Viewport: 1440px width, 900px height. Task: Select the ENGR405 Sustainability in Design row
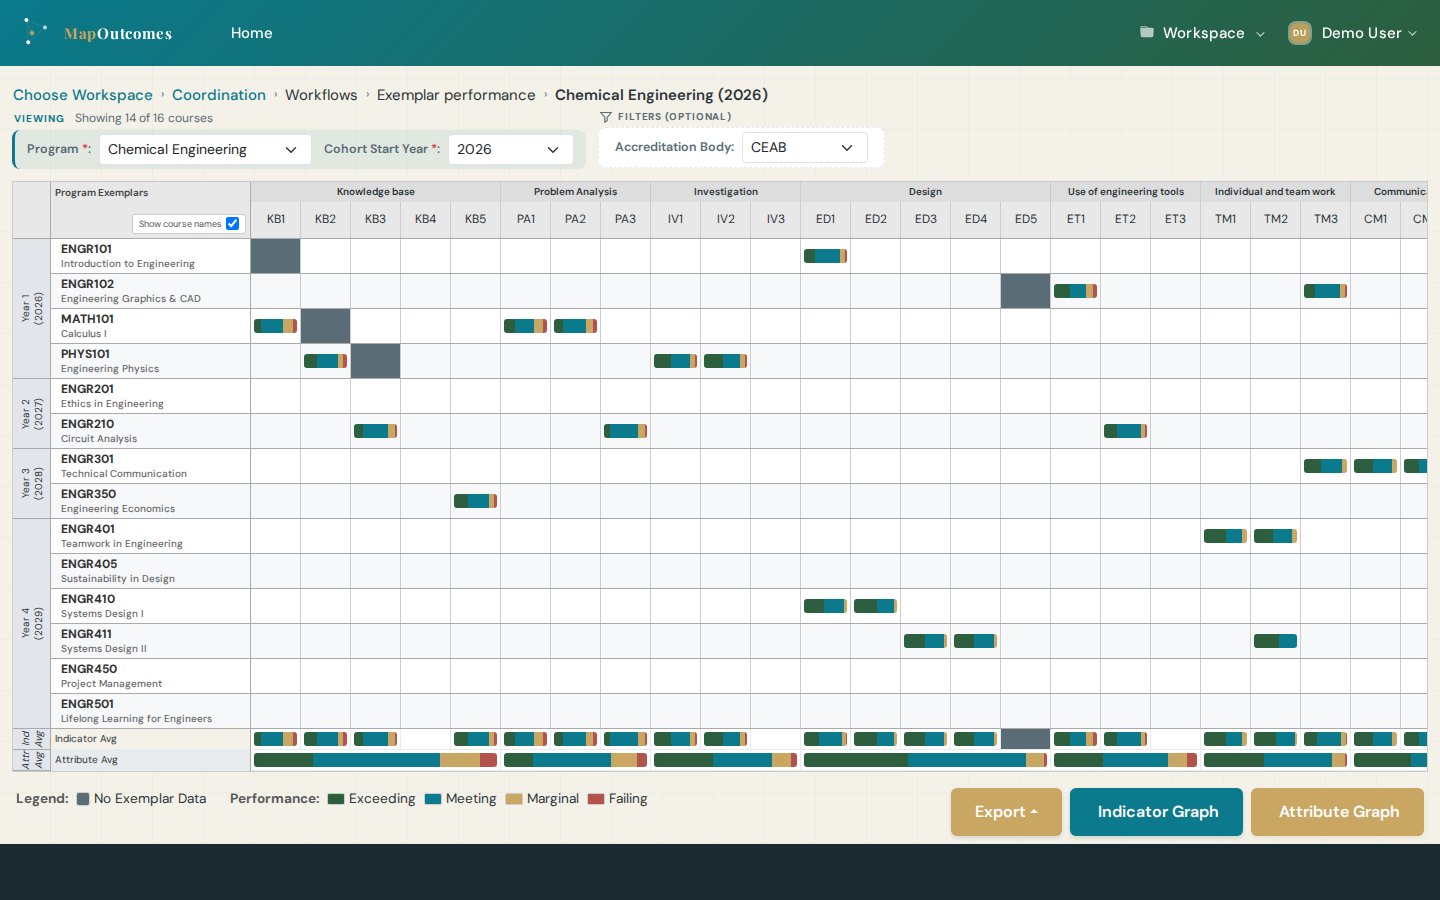point(150,571)
